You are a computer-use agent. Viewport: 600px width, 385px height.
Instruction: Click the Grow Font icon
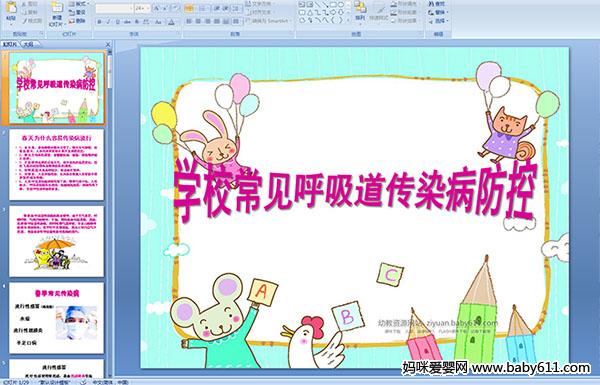tap(157, 8)
